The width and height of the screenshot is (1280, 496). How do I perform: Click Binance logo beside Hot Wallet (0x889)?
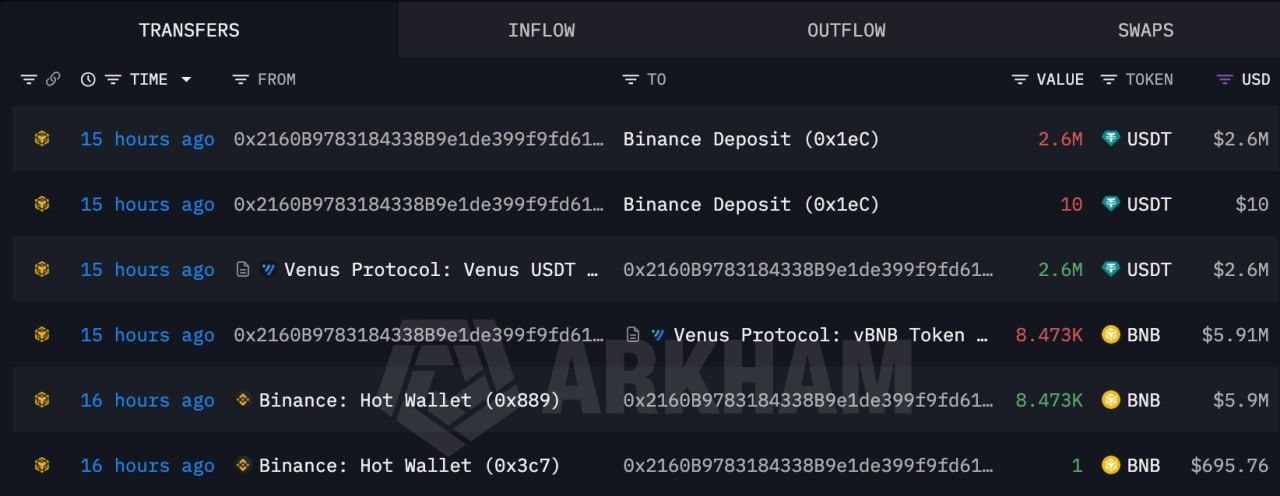(242, 400)
